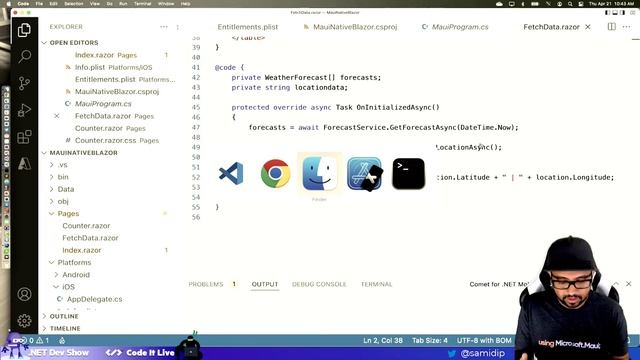The height and width of the screenshot is (360, 640).
Task: Click line 47 forecasts assignment code
Action: (x=383, y=127)
